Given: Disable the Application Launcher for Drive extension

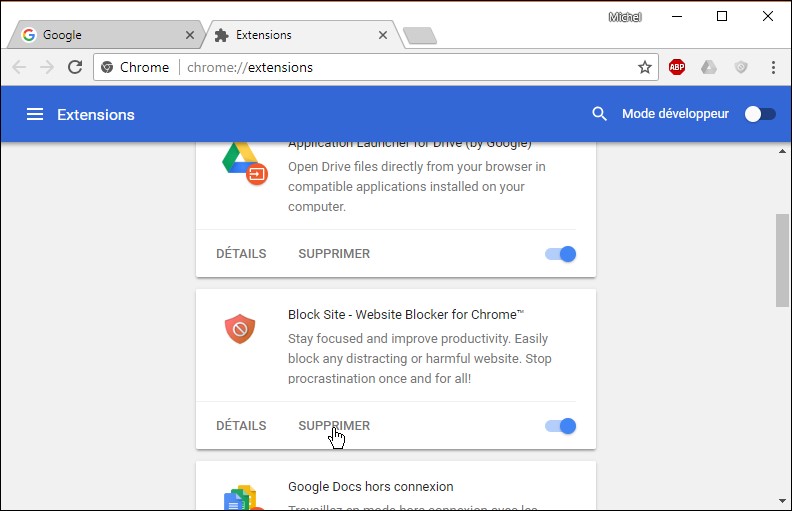Looking at the screenshot, I should pyautogui.click(x=561, y=254).
